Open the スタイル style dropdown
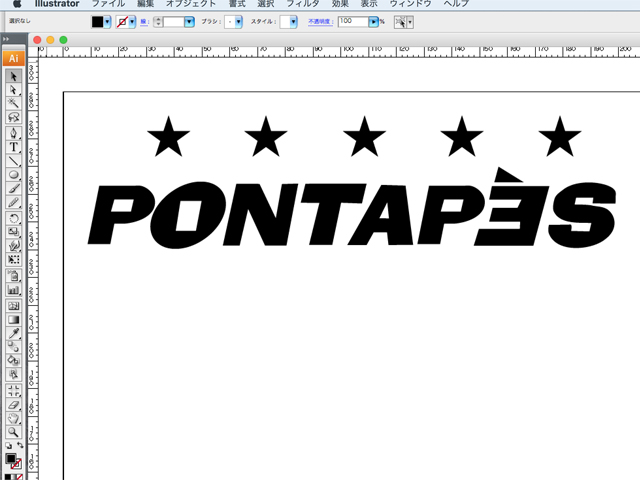This screenshot has width=640, height=480. pos(293,22)
